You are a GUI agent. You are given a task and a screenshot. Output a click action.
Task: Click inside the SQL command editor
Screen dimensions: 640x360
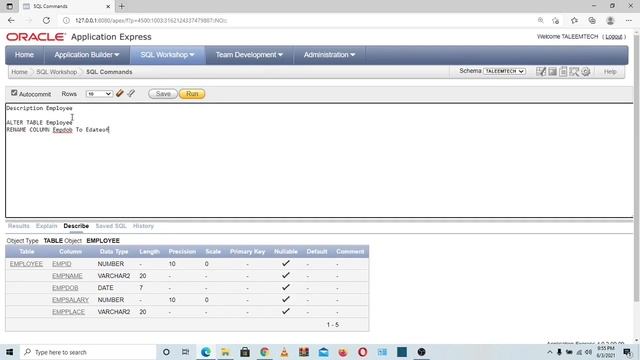point(319,160)
